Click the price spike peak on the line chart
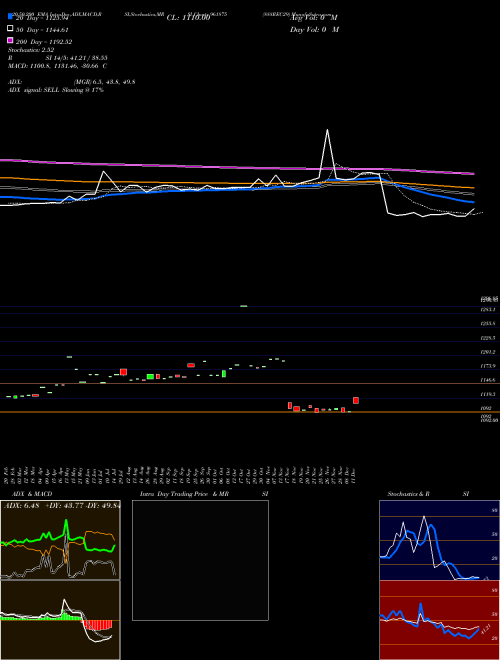 click(x=327, y=130)
